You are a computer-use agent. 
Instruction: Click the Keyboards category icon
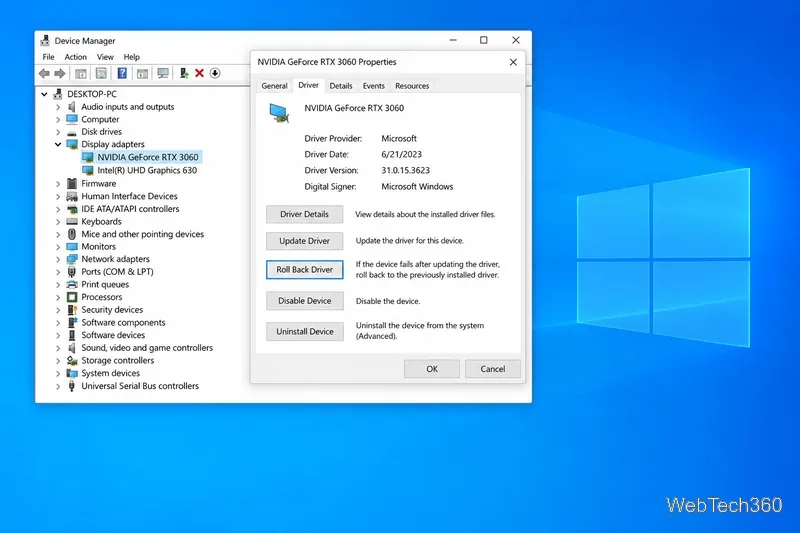tap(72, 221)
